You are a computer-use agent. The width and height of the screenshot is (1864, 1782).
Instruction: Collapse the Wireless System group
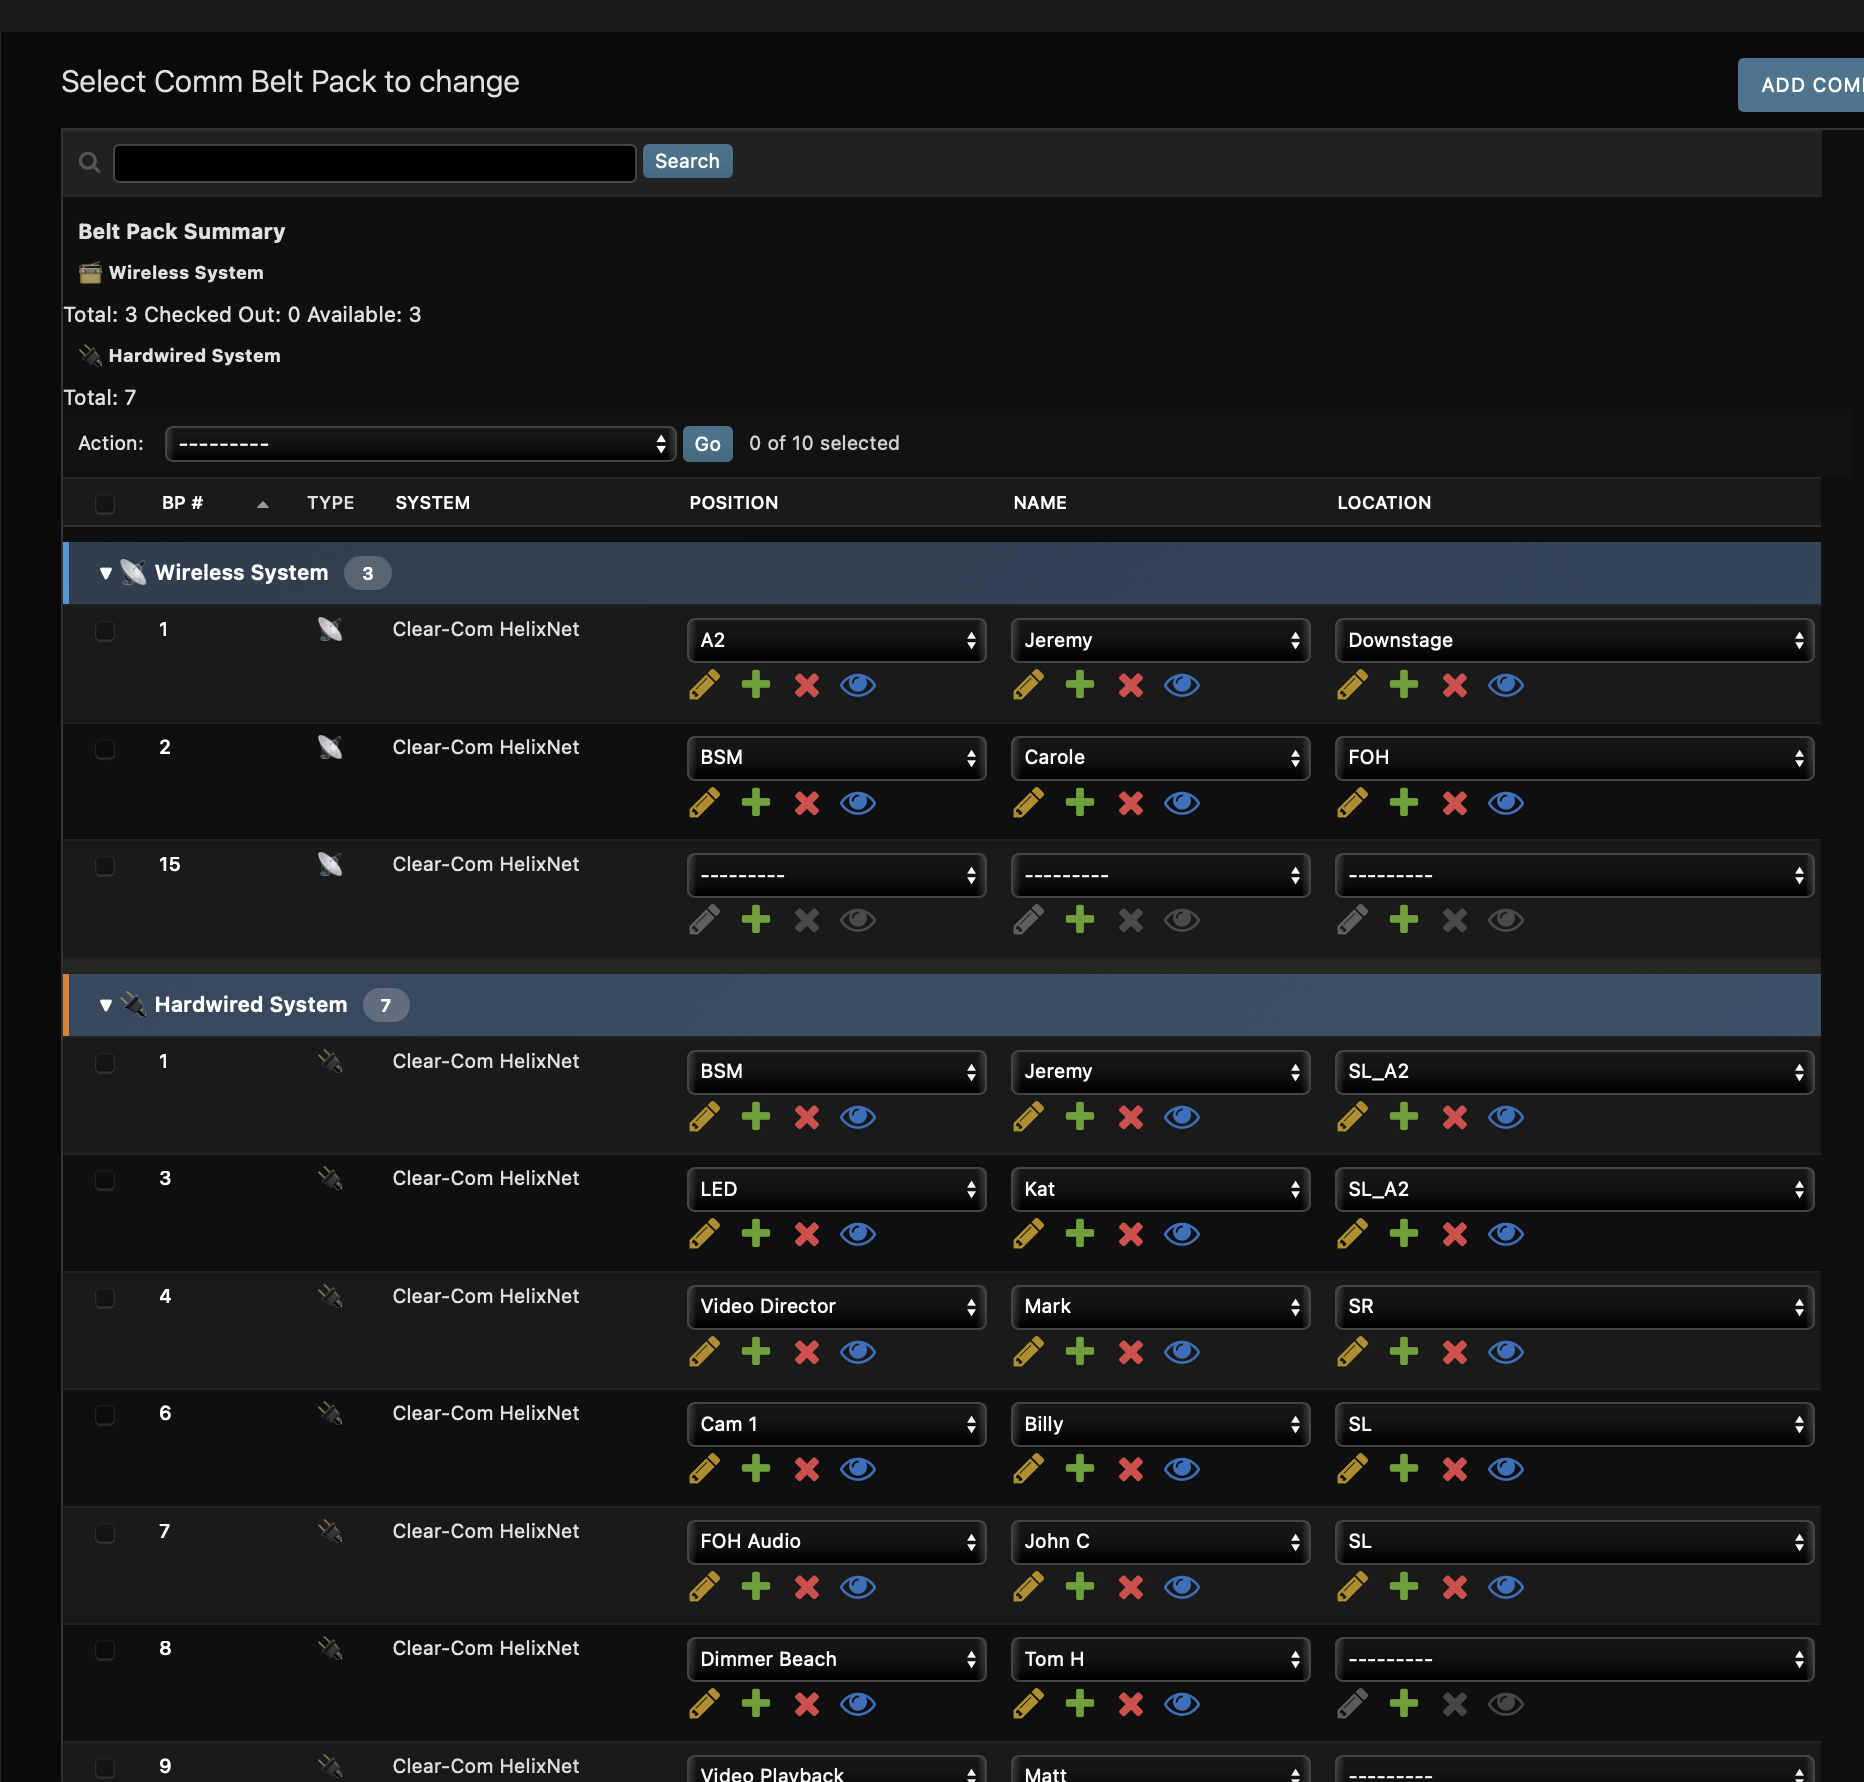coord(106,573)
